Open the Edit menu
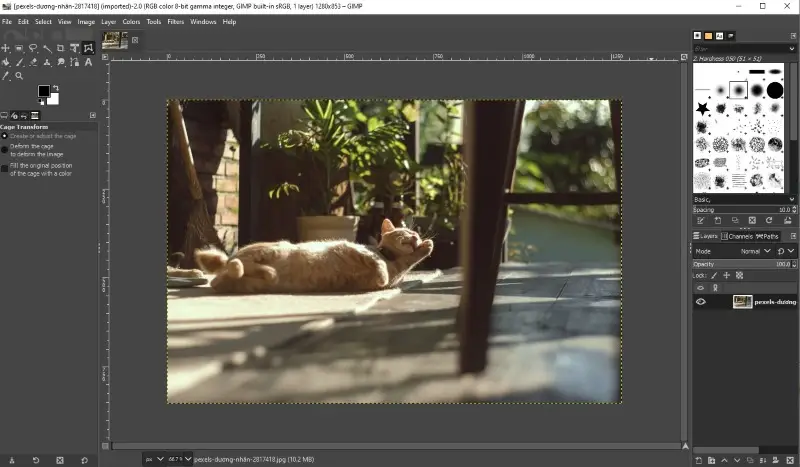The height and width of the screenshot is (467, 800). click(23, 21)
